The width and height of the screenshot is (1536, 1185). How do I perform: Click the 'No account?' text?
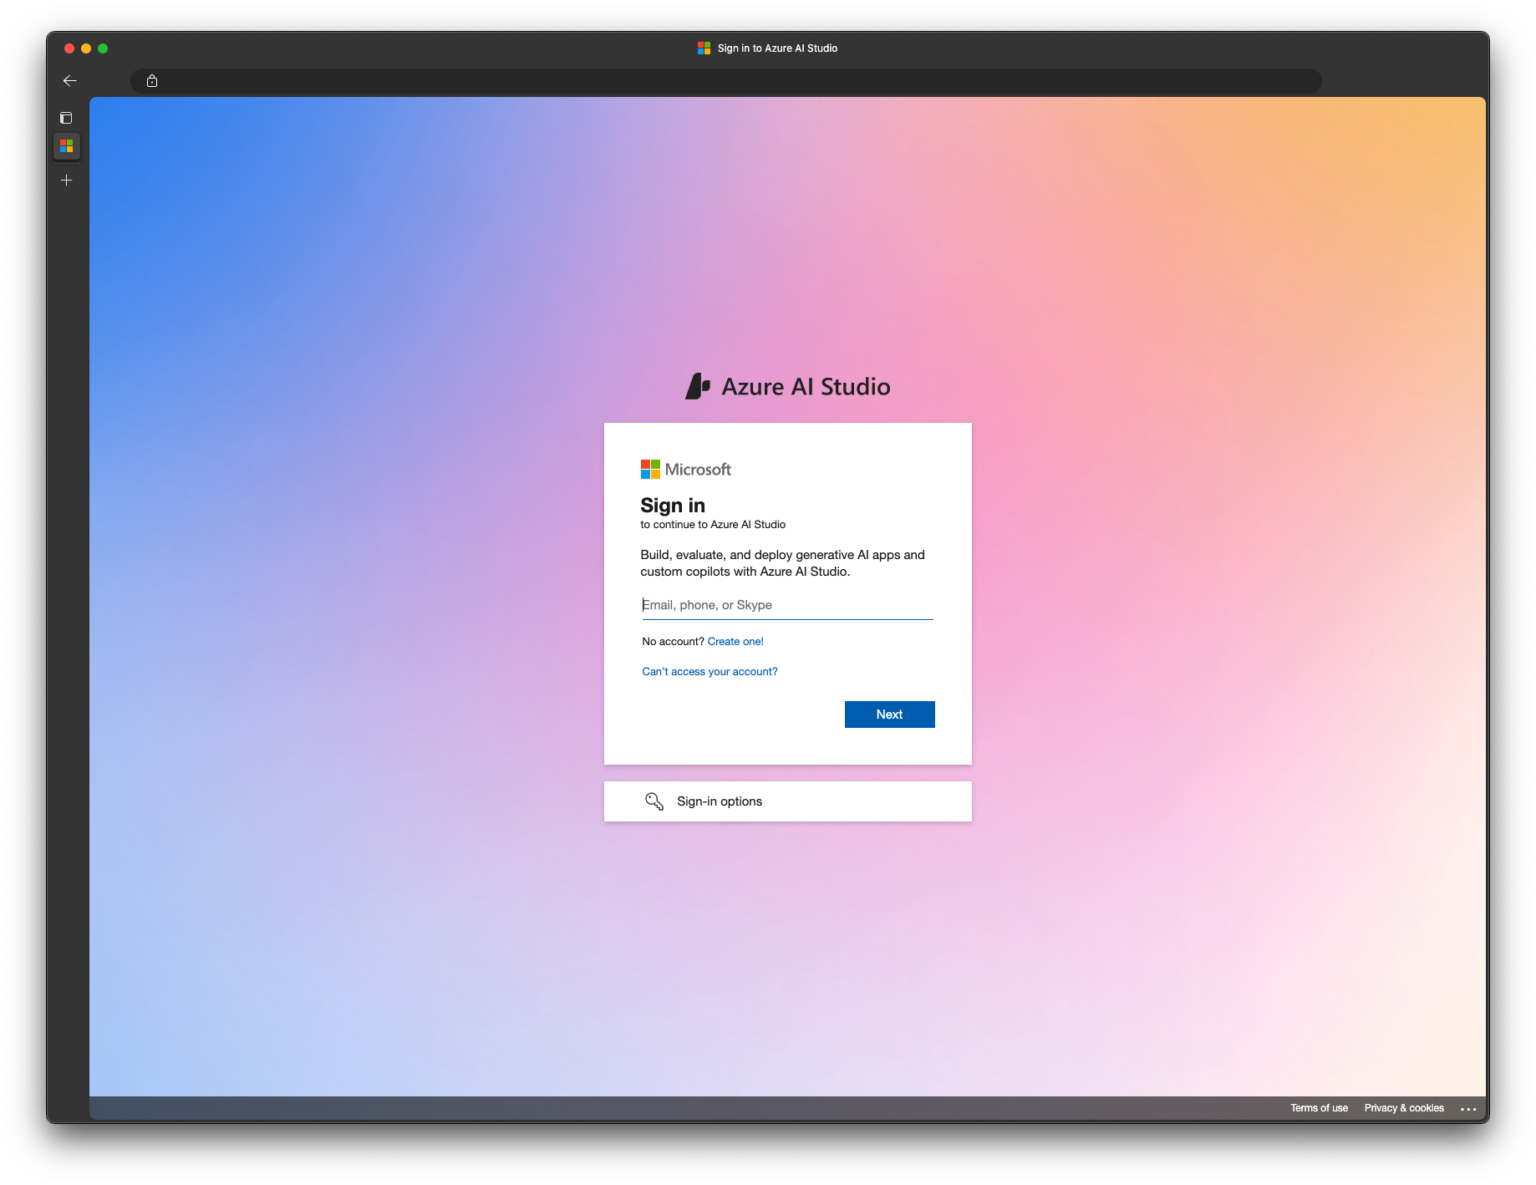point(673,642)
